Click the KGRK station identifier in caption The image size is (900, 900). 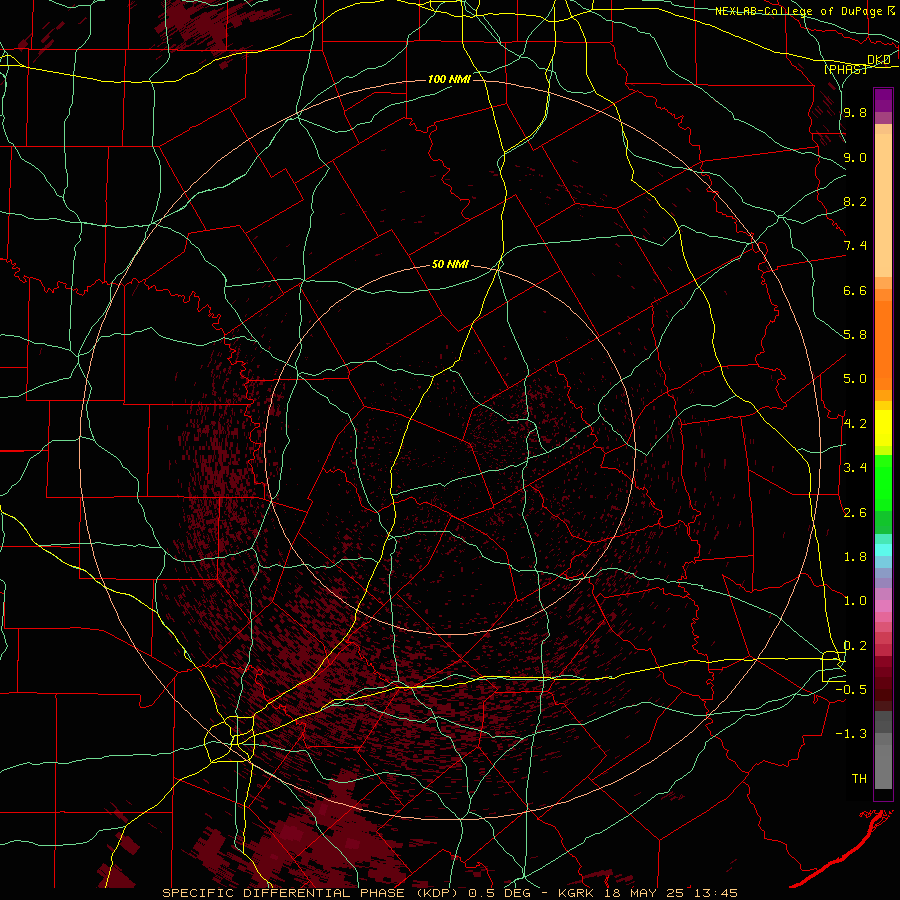574,893
